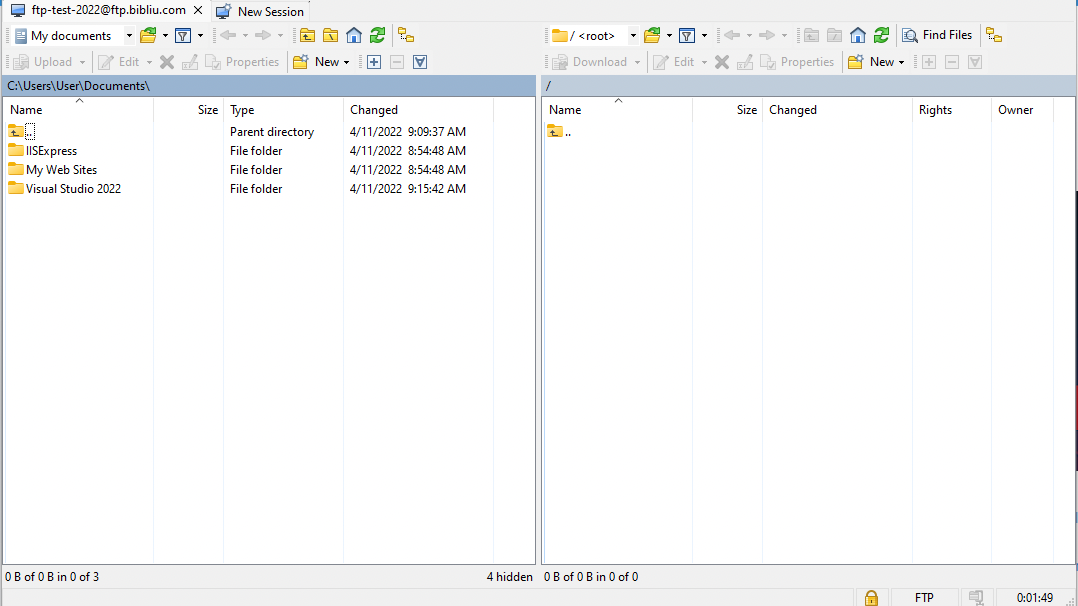1078x606 pixels.
Task: Open the My documents drive dropdown
Action: click(129, 36)
